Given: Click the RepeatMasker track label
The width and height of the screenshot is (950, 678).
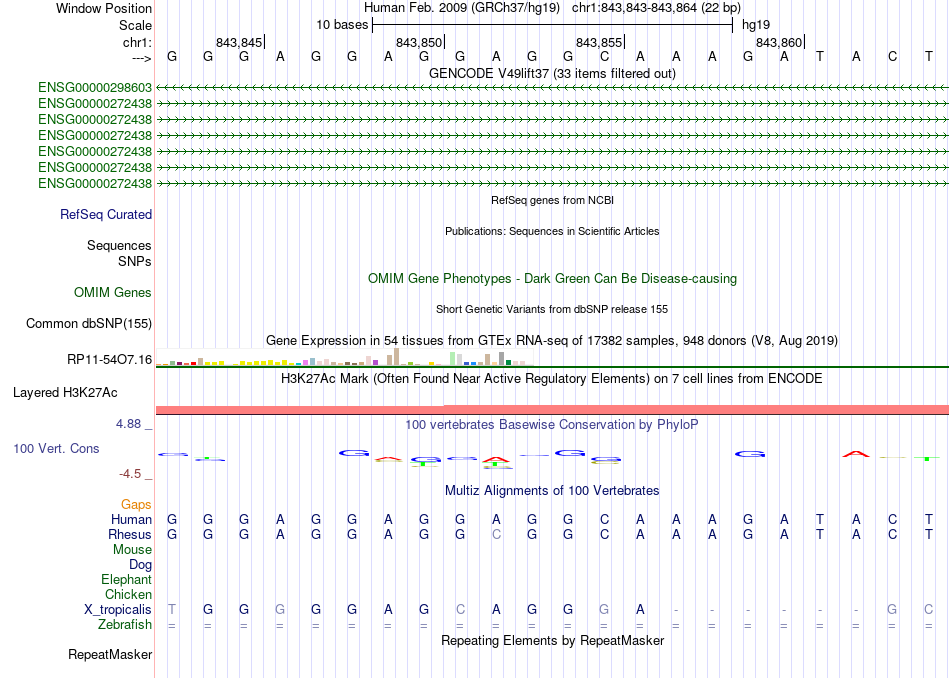Looking at the screenshot, I should pyautogui.click(x=110, y=654).
